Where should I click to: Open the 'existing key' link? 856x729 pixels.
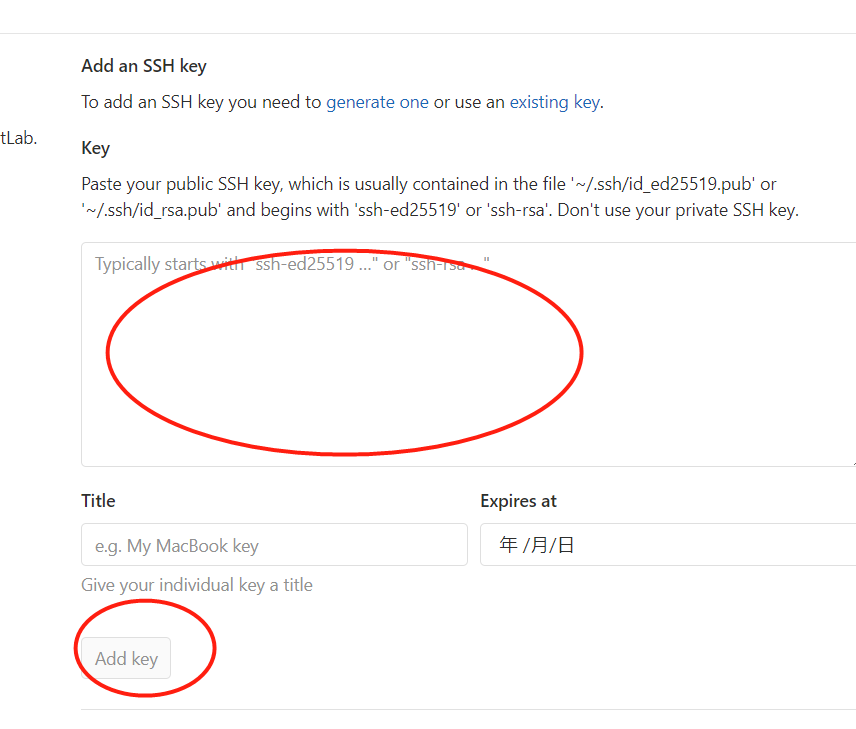pyautogui.click(x=555, y=102)
